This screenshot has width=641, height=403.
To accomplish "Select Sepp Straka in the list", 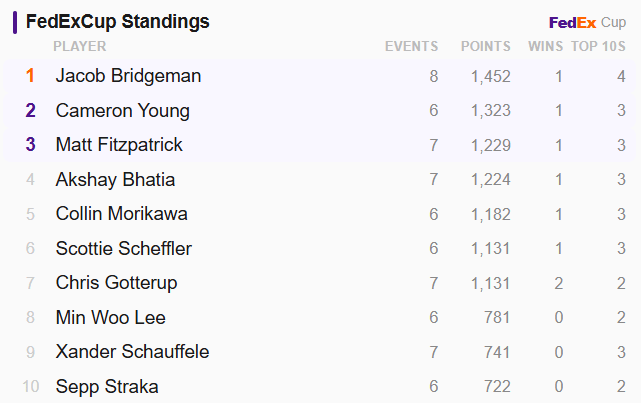I will point(107,387).
